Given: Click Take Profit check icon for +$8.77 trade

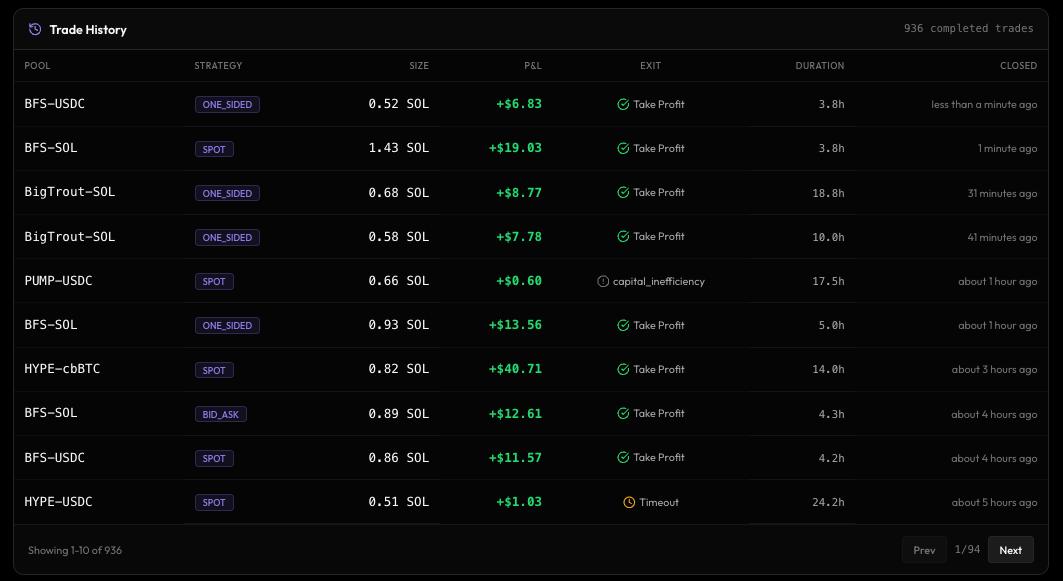Looking at the screenshot, I should [x=623, y=193].
